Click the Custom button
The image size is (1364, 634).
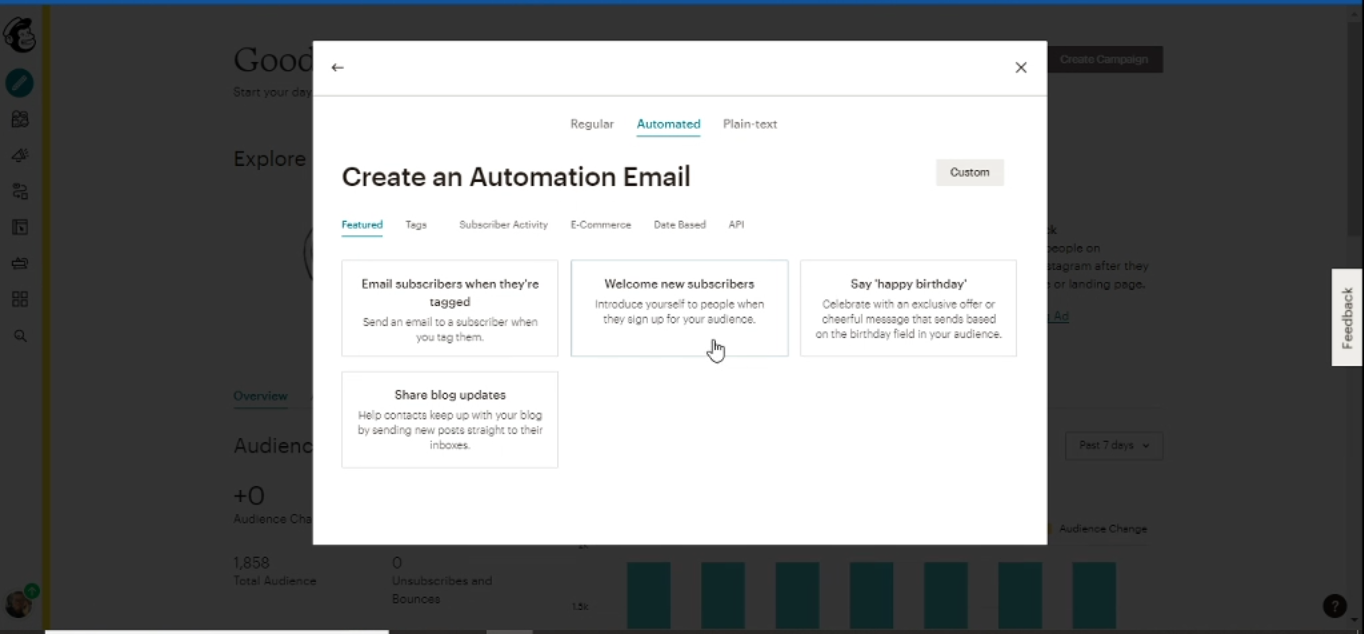pyautogui.click(x=969, y=172)
